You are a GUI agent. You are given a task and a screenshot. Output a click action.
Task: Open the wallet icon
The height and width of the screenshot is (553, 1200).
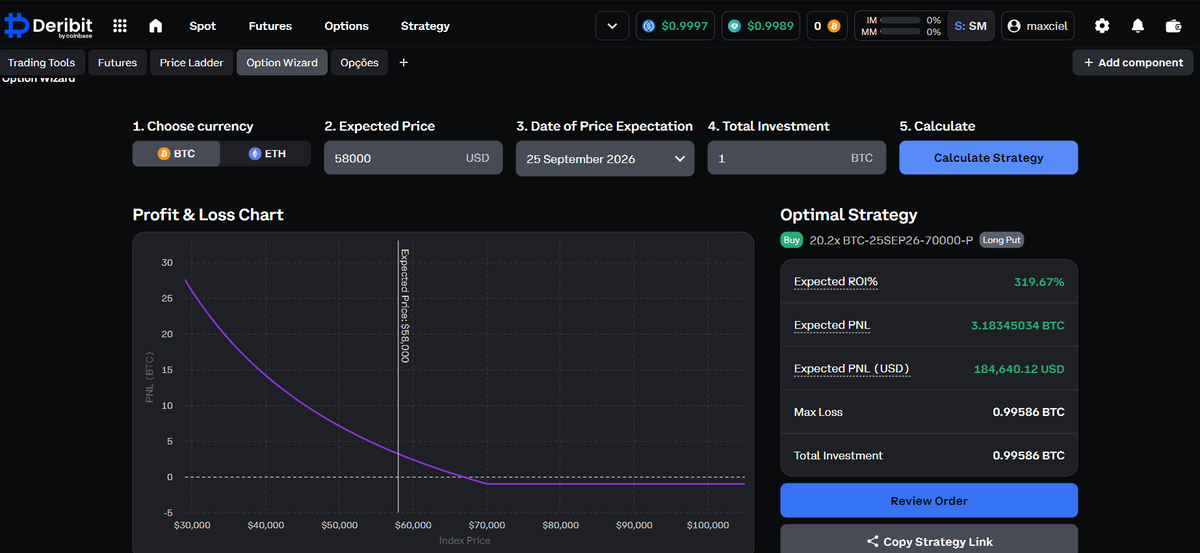pos(1173,26)
